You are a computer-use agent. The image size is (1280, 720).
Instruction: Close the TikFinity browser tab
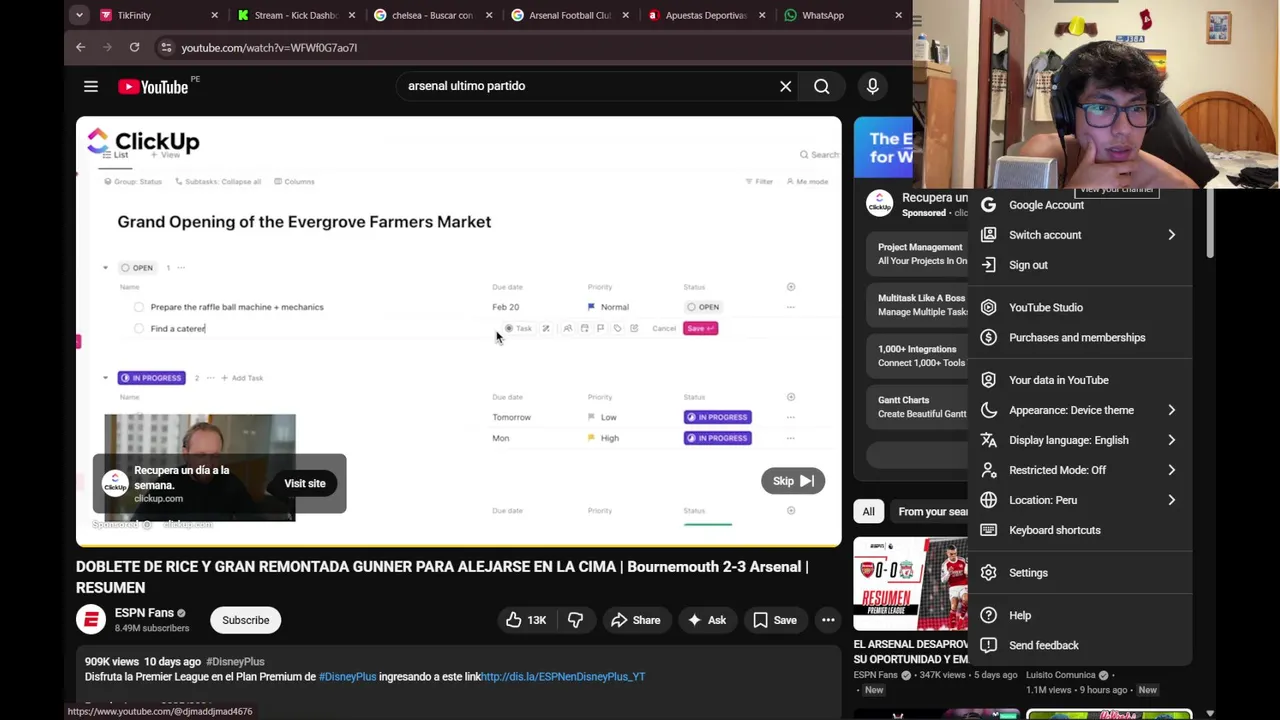[214, 15]
